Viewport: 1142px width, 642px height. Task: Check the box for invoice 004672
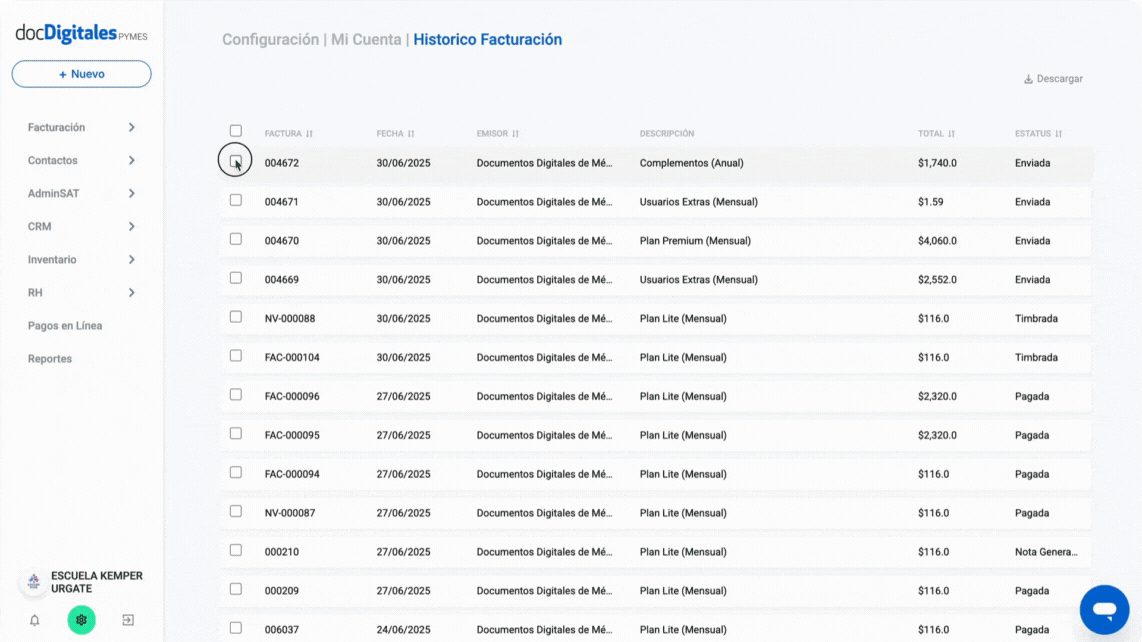[x=236, y=161]
